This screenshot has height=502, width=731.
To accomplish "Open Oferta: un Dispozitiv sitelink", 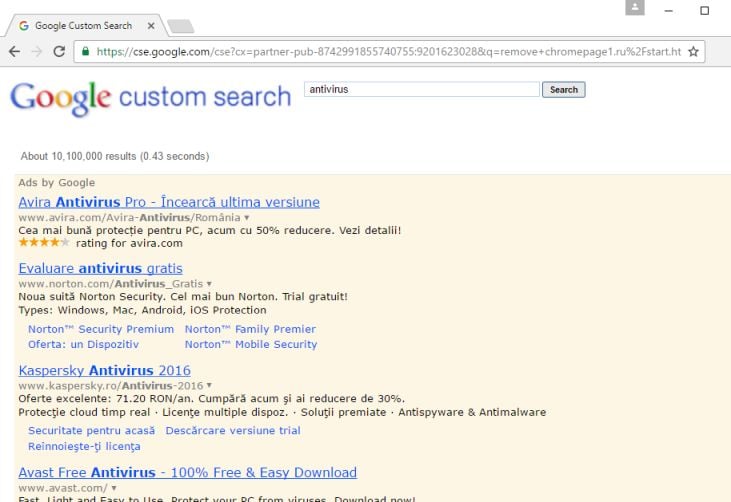I will 83,344.
